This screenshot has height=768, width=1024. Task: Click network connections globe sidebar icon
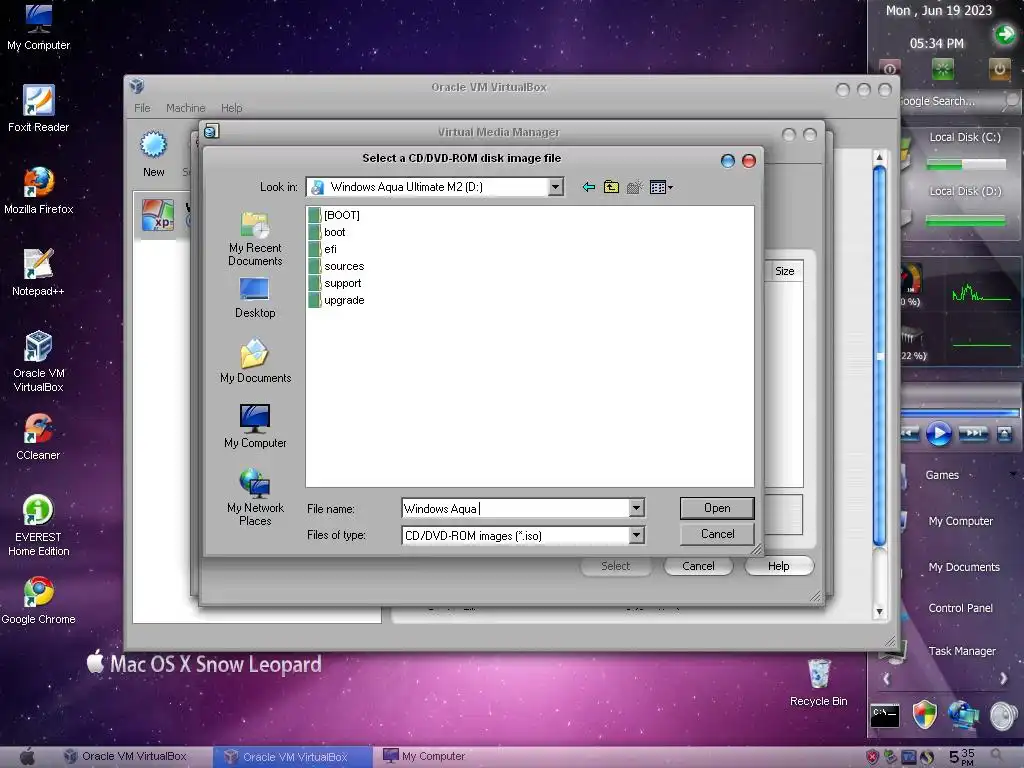click(x=964, y=715)
